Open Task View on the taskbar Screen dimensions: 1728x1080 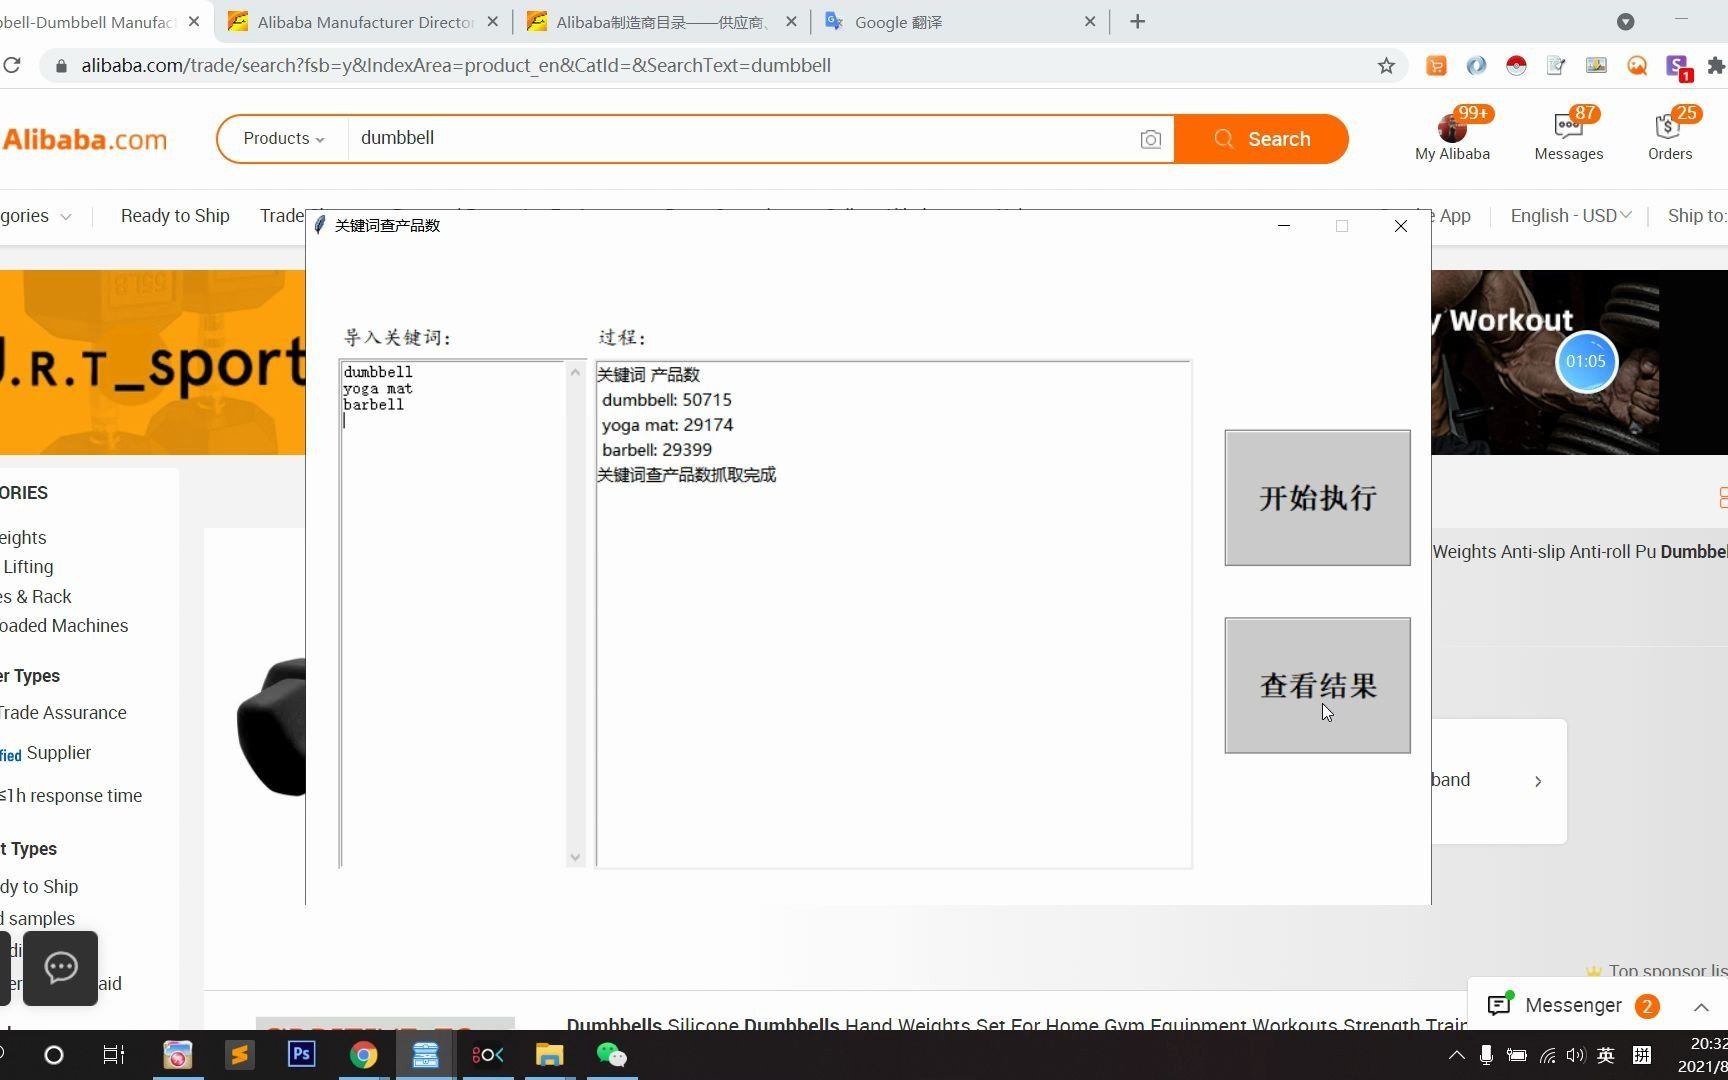pyautogui.click(x=113, y=1055)
